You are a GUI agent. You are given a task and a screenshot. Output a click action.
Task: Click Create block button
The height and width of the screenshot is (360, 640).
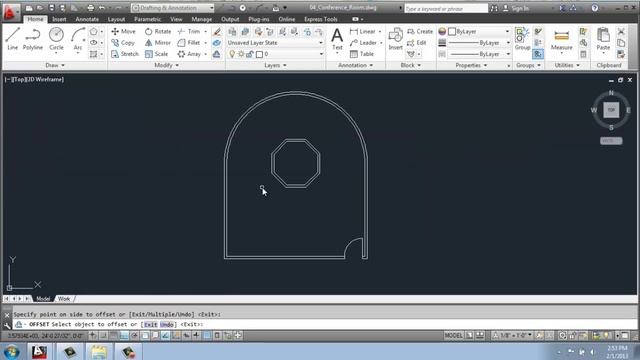pyautogui.click(x=420, y=31)
